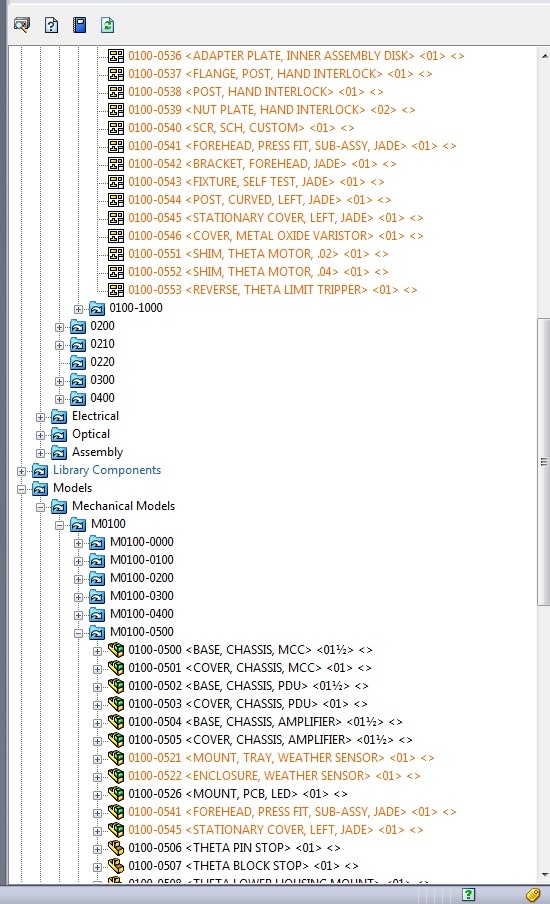Select 0100-0537 FLANGE, POST, HAND INTERLOCK
Image resolution: width=550 pixels, height=904 pixels.
pyautogui.click(x=280, y=74)
